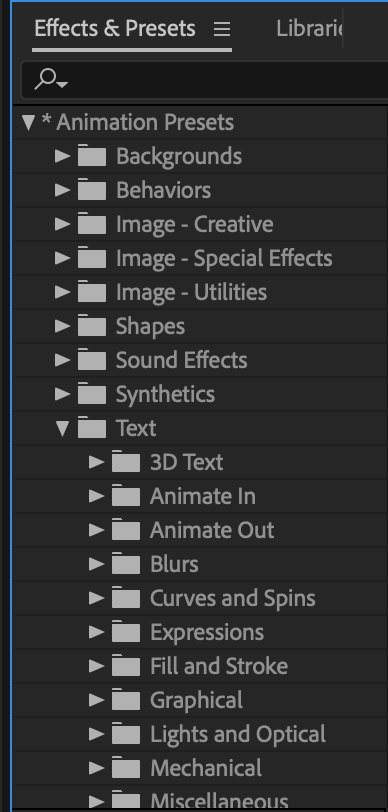Expand the Expressions subfolder arrow
The height and width of the screenshot is (812, 388).
tap(96, 632)
